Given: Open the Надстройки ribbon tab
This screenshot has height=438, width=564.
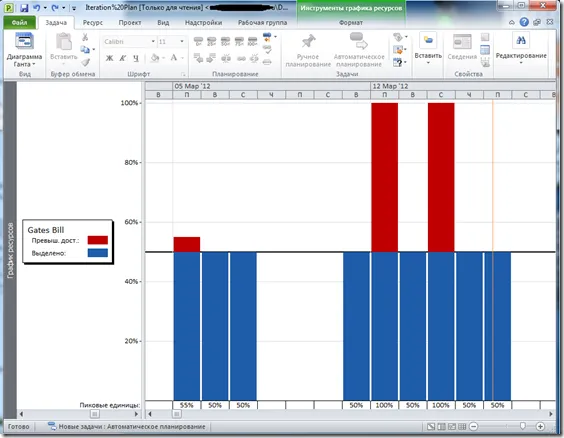Looking at the screenshot, I should 203,22.
